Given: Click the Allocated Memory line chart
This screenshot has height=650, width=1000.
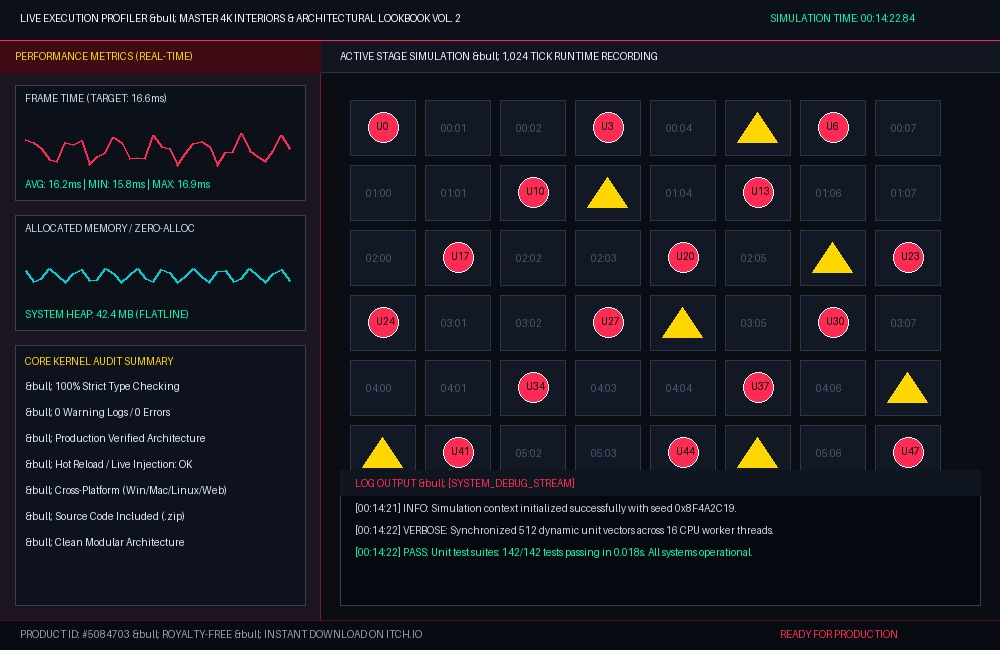Looking at the screenshot, I should [158, 276].
